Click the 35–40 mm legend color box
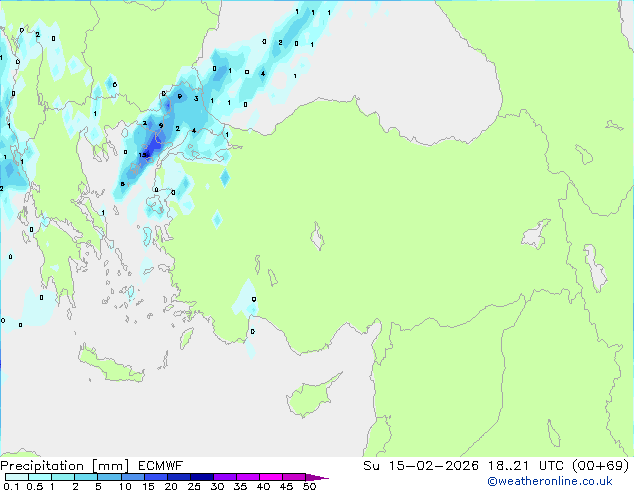Screen dimensions: 634x490 click(247, 477)
